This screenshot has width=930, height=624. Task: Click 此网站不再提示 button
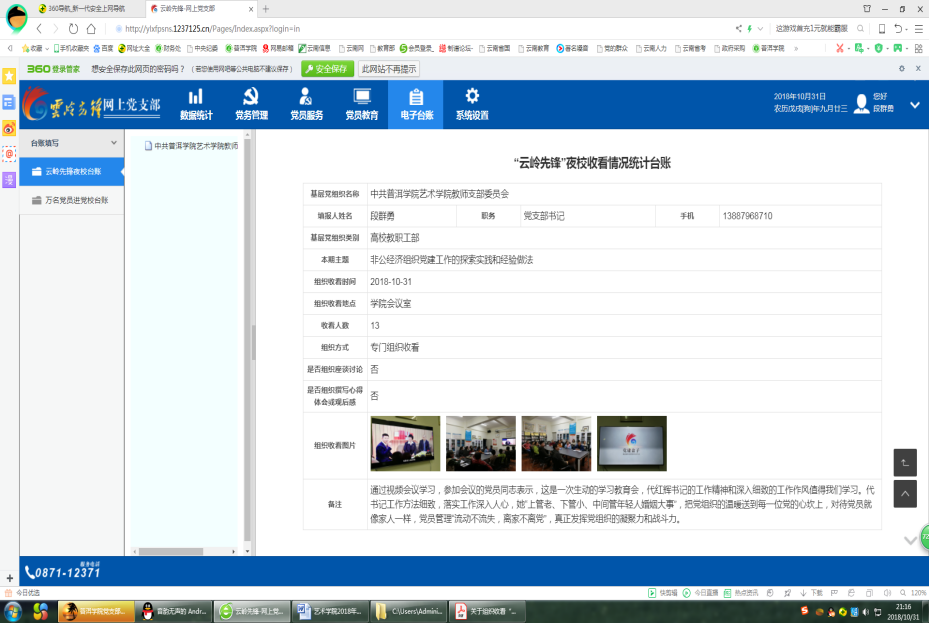(389, 69)
